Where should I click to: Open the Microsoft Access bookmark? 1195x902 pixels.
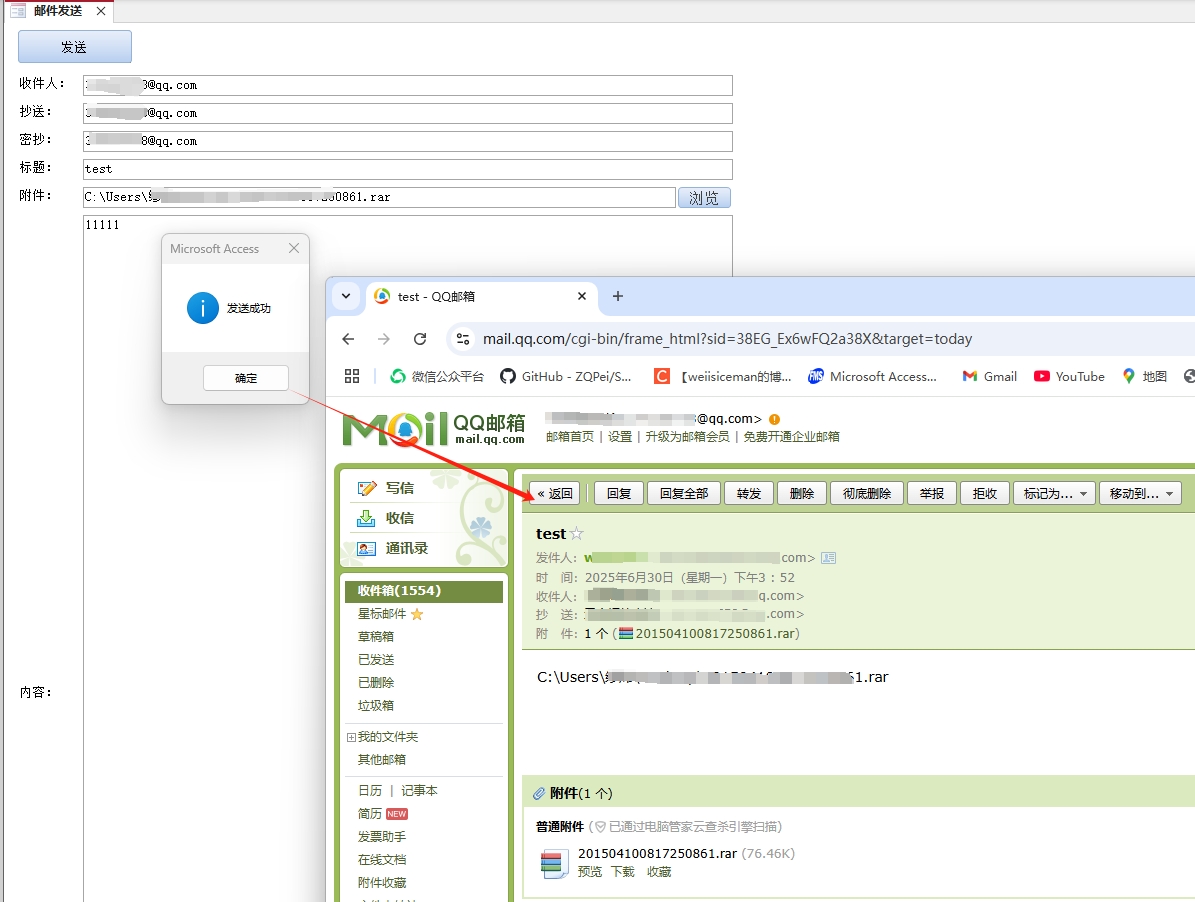point(873,376)
